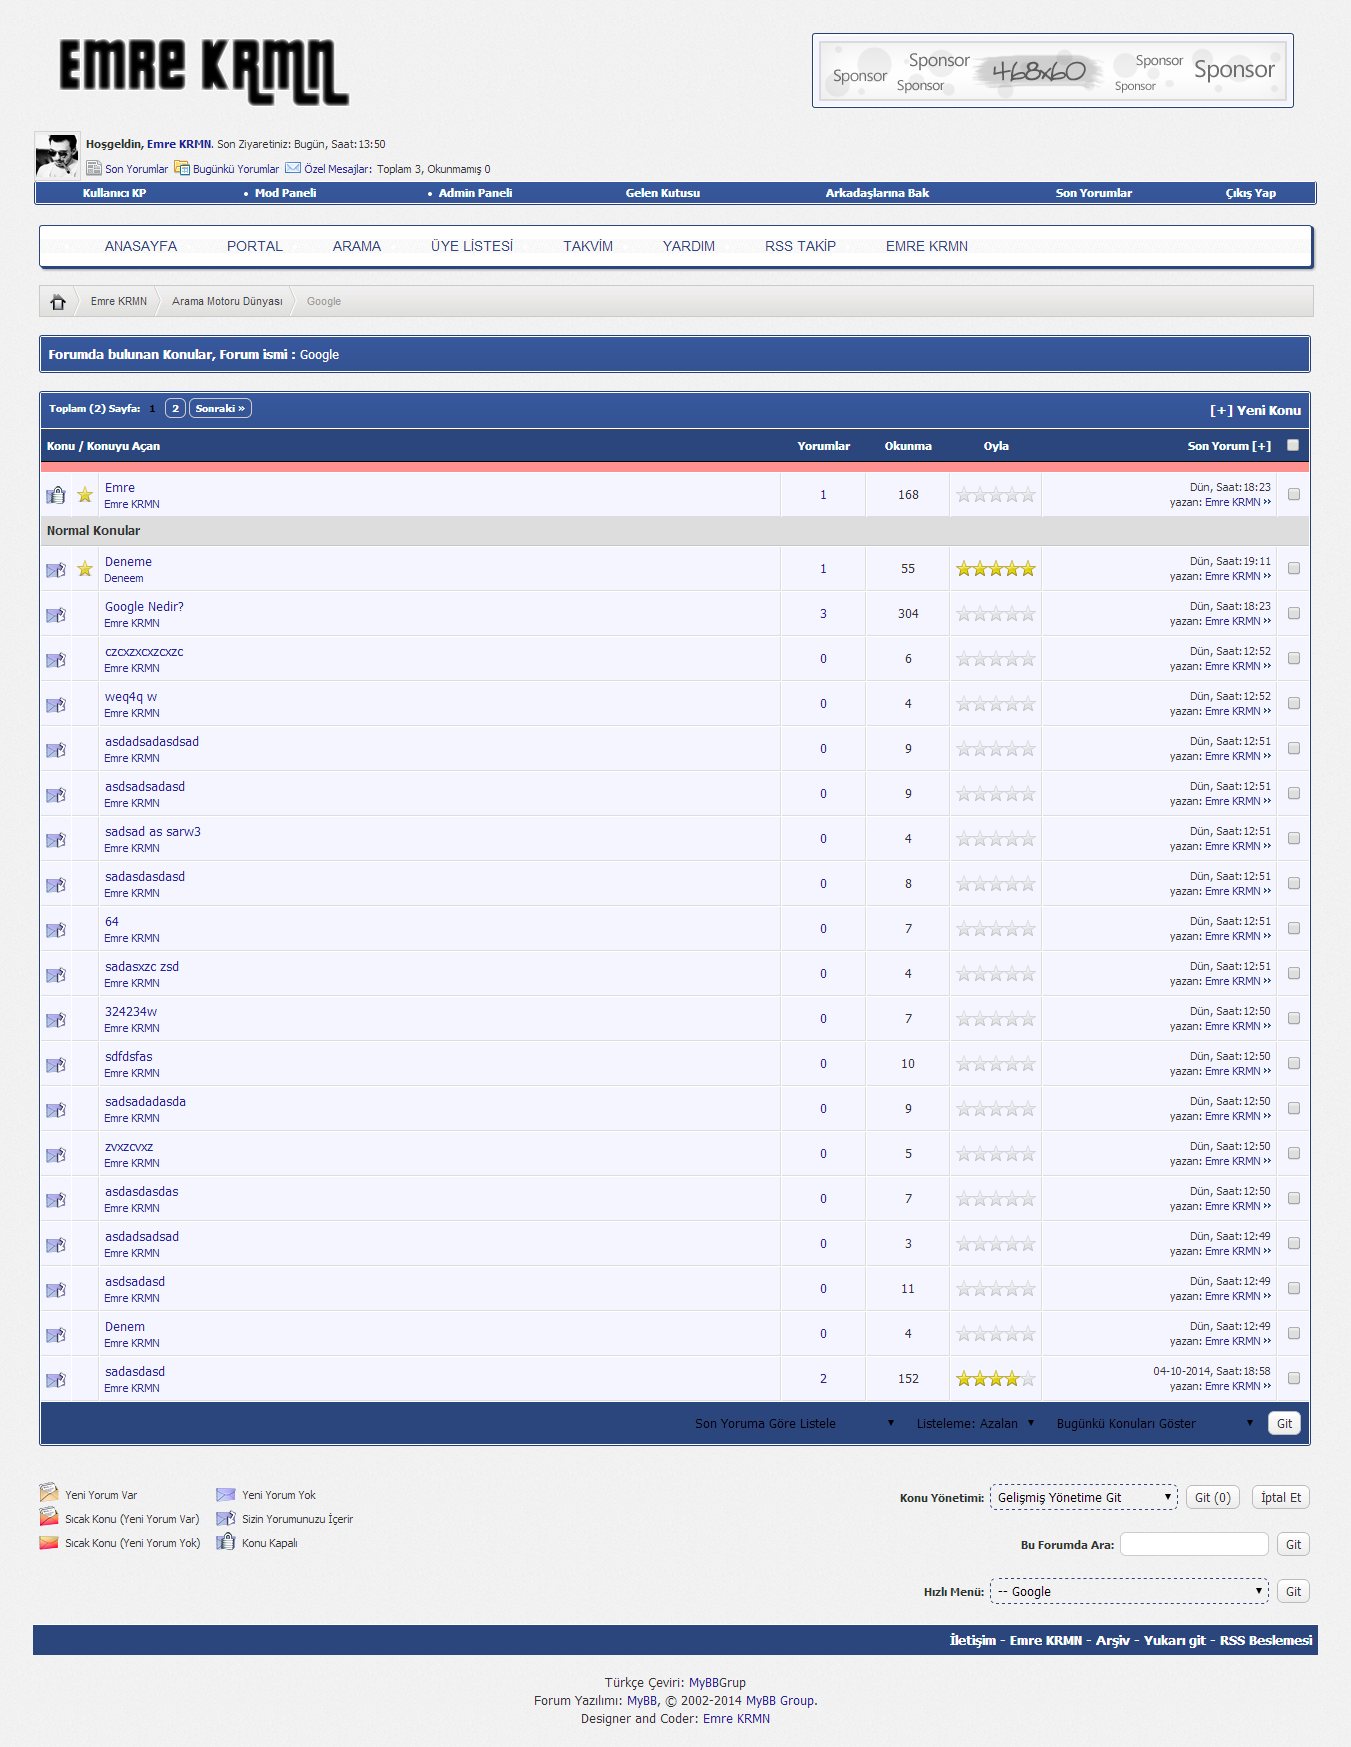Click the Çıkış Yap link
Screen dimensions: 1351x1747
coord(1251,193)
